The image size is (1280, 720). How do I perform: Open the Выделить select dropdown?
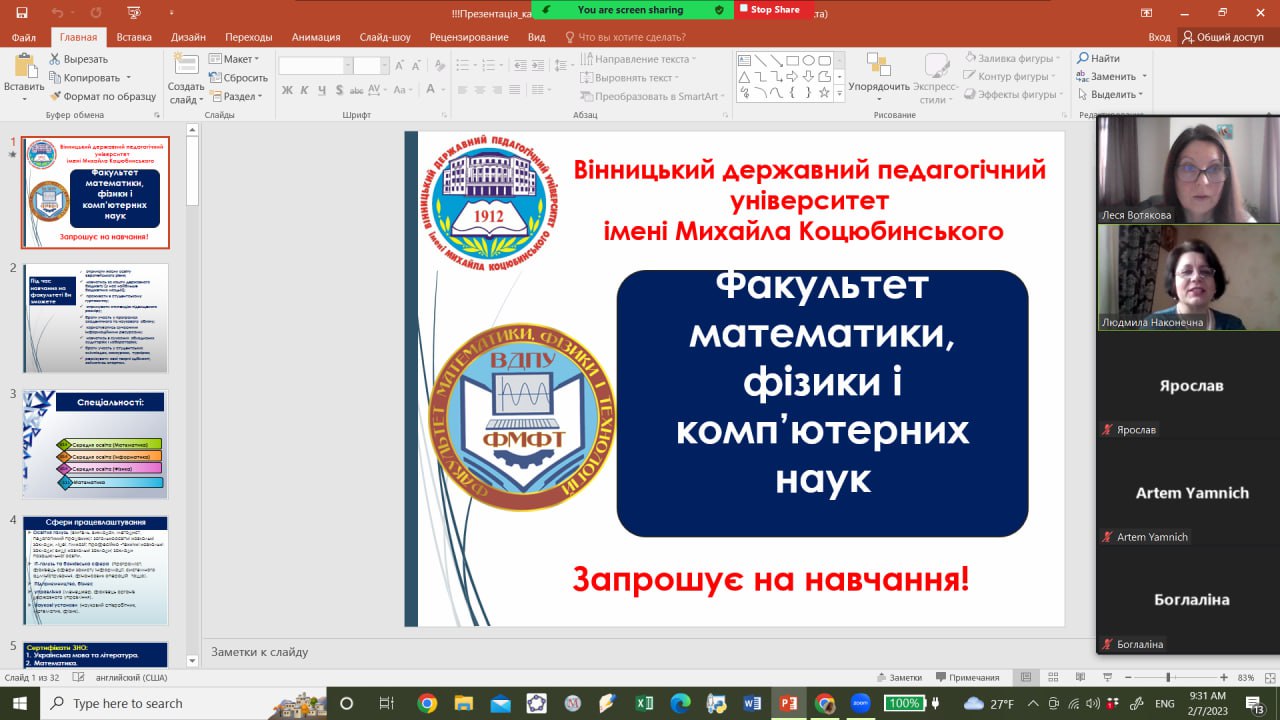click(x=1110, y=95)
